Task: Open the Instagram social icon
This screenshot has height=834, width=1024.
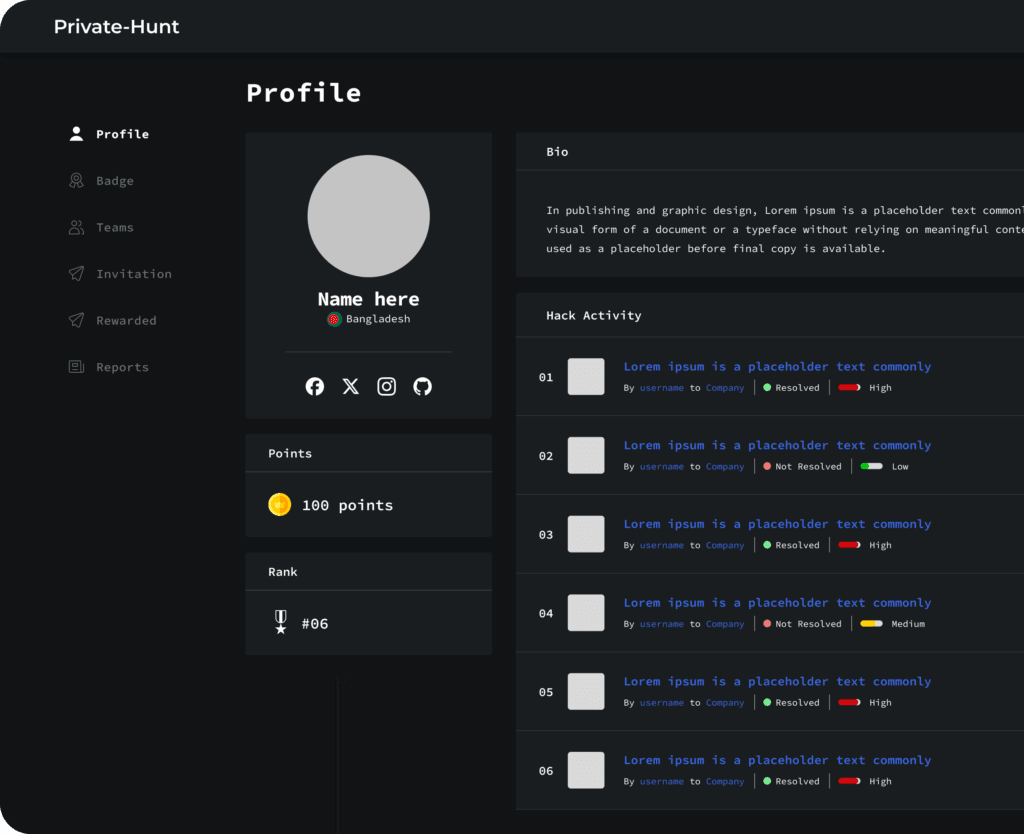Action: (387, 387)
